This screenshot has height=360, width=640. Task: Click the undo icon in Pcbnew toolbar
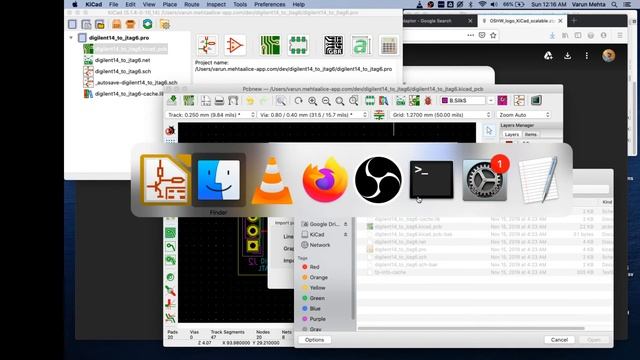pos(250,101)
